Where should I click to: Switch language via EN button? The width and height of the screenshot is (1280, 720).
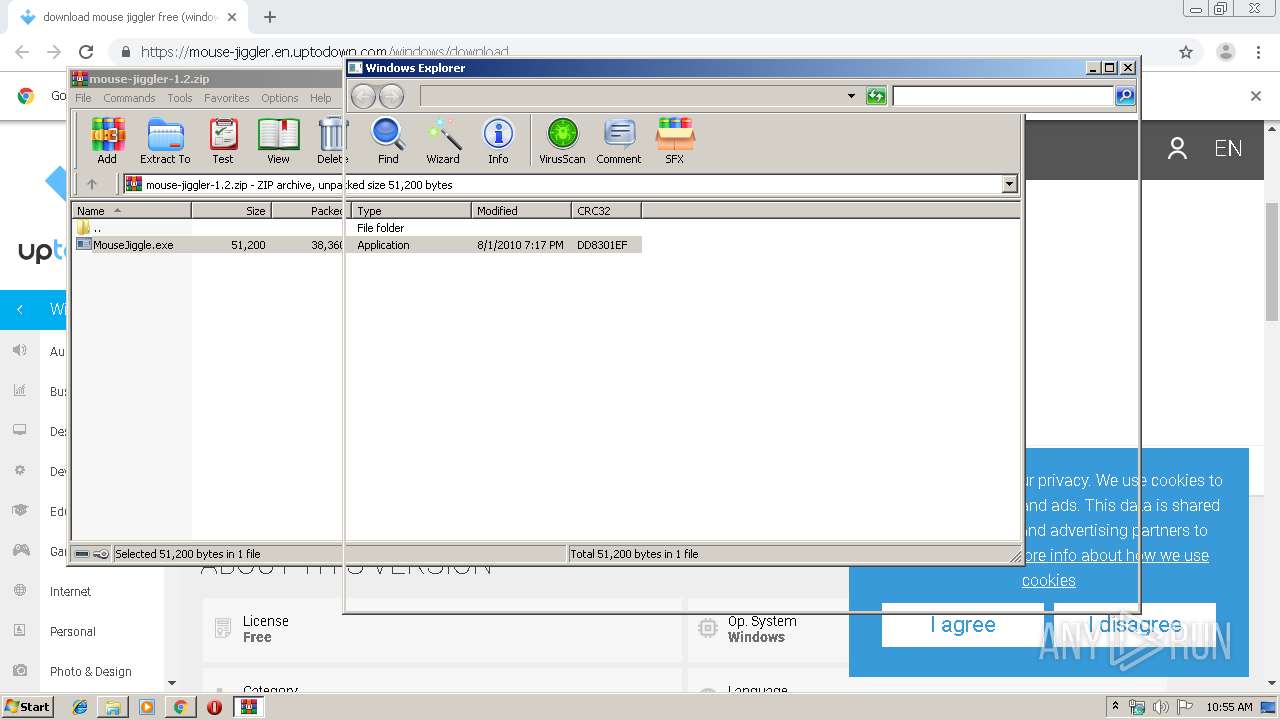coord(1228,149)
